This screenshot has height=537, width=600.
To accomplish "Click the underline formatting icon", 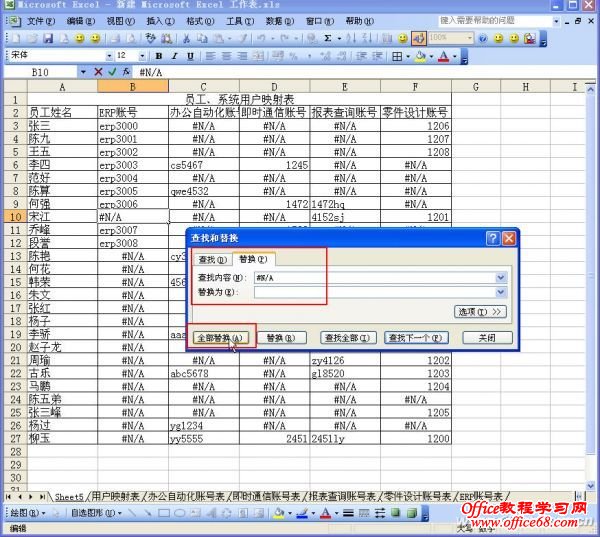I will (188, 56).
